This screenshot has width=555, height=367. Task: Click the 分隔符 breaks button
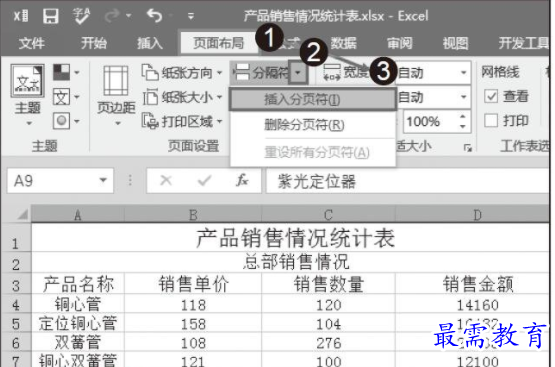point(261,73)
